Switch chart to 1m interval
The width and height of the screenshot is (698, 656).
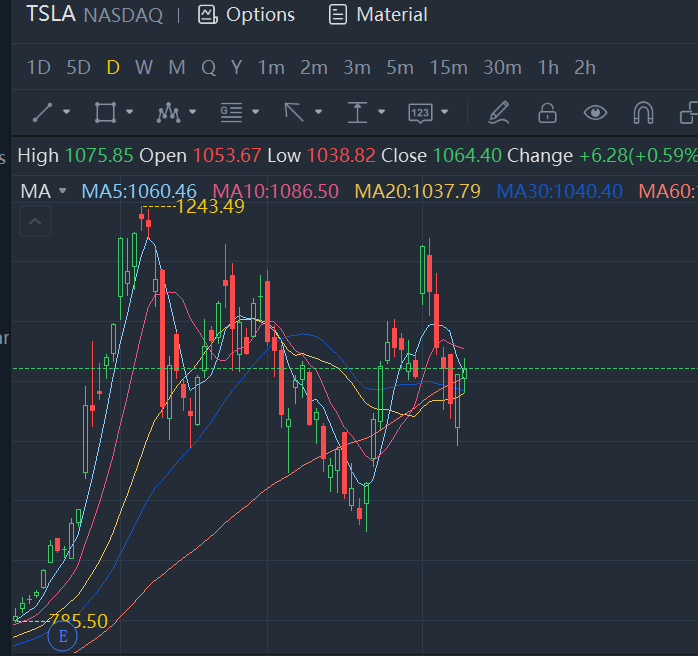271,68
